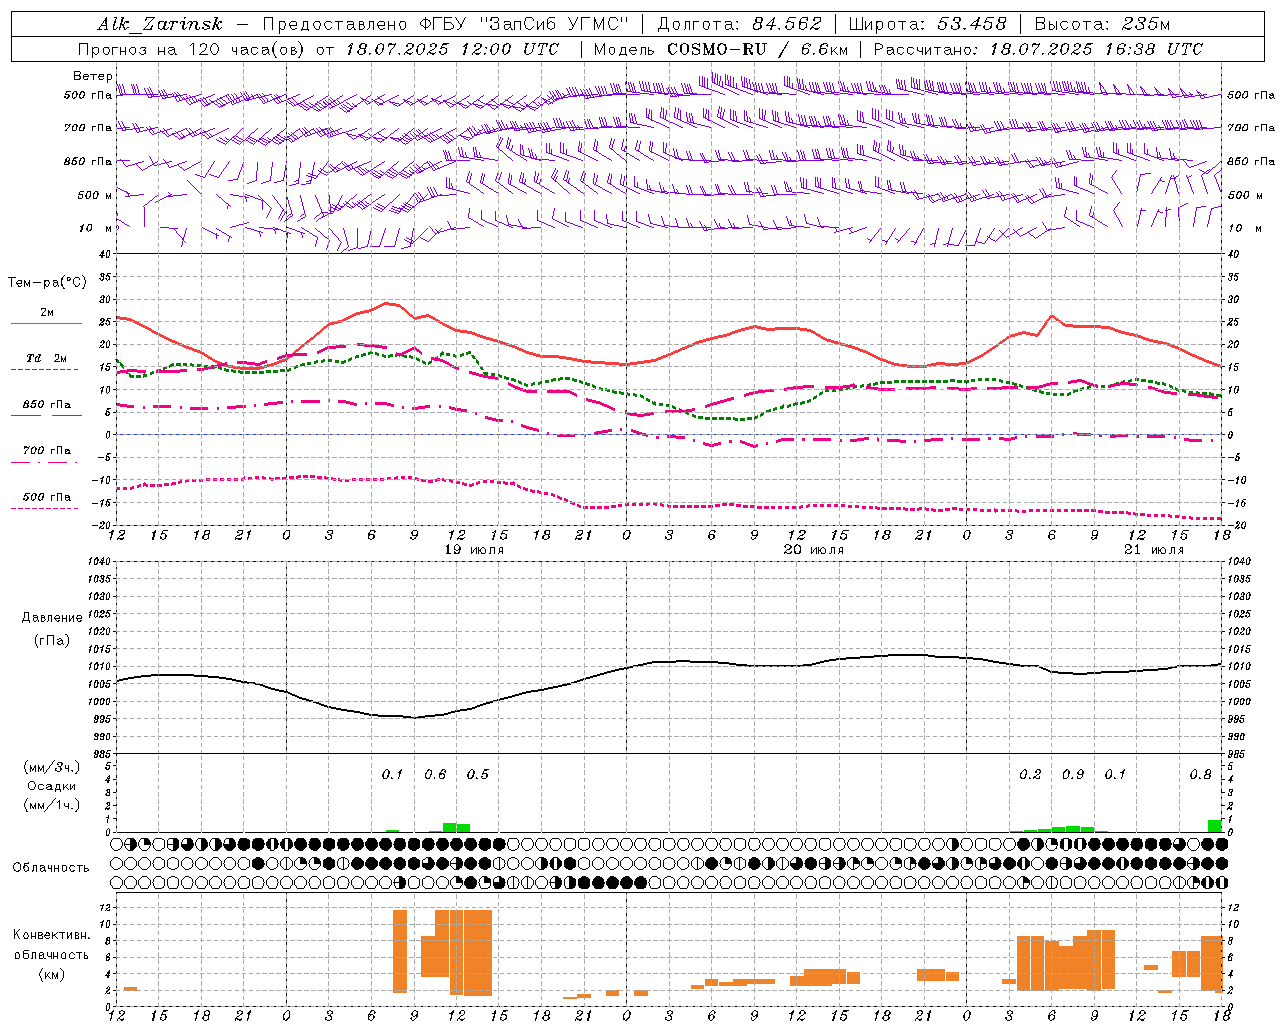Select the Td 2м dew point legend entry
Image resolution: width=1280 pixels, height=1024 pixels.
coord(47,358)
